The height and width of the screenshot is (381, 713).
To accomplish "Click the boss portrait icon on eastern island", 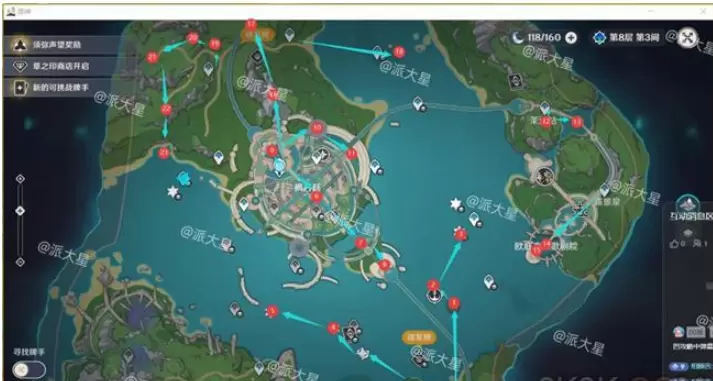I will [x=544, y=176].
